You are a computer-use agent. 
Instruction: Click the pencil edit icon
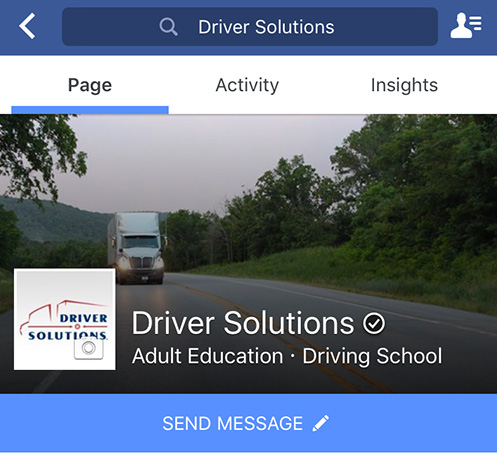pos(321,423)
